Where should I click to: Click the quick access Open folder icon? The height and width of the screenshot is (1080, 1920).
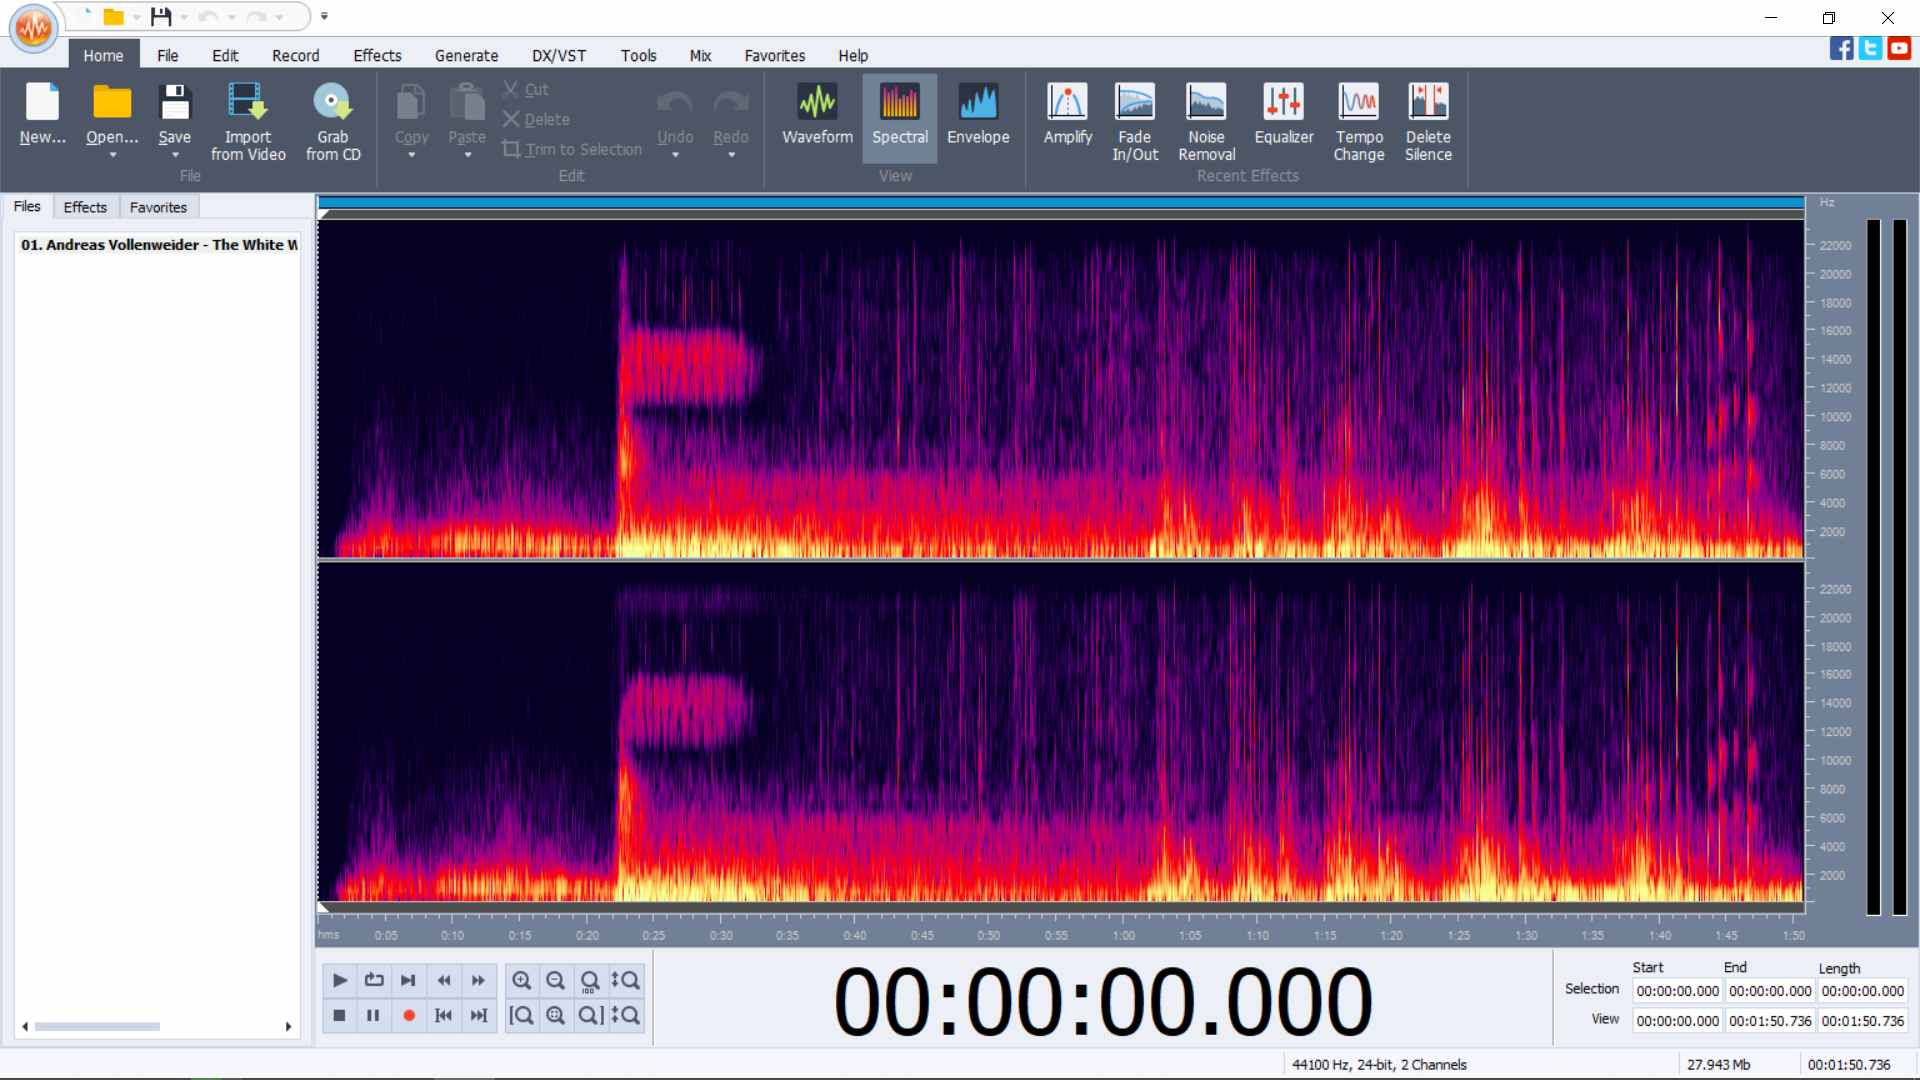114,16
